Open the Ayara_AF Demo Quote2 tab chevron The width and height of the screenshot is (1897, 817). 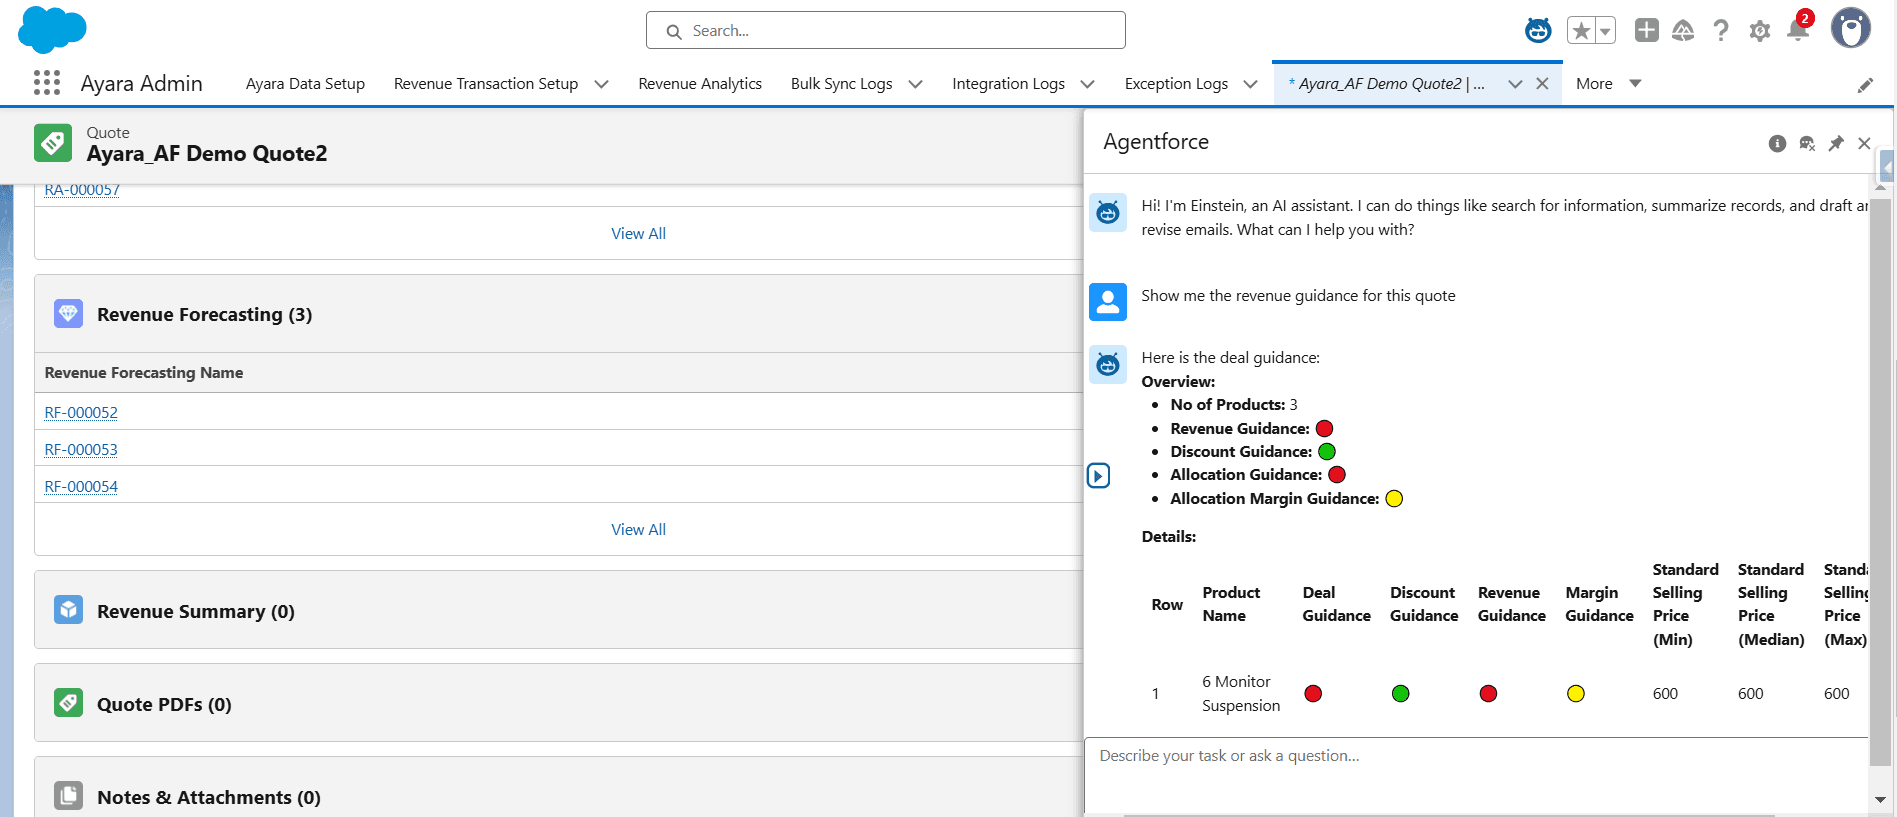pyautogui.click(x=1515, y=84)
